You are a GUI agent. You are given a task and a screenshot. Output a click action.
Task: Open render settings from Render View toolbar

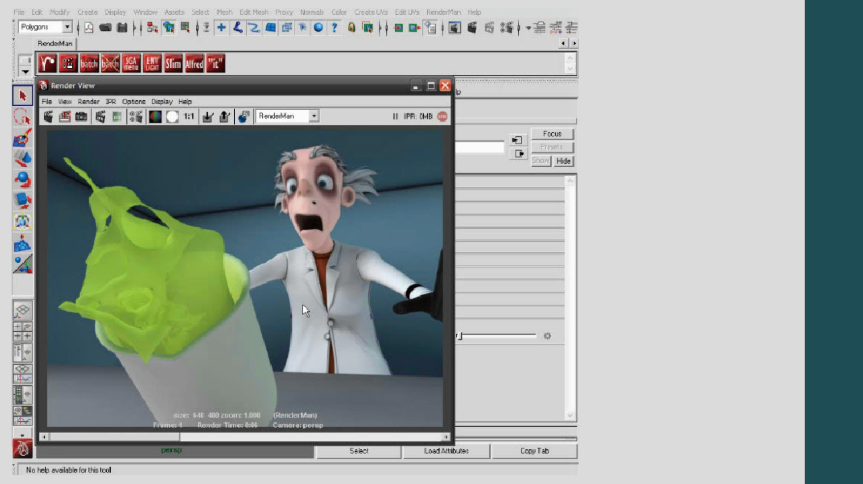(135, 116)
